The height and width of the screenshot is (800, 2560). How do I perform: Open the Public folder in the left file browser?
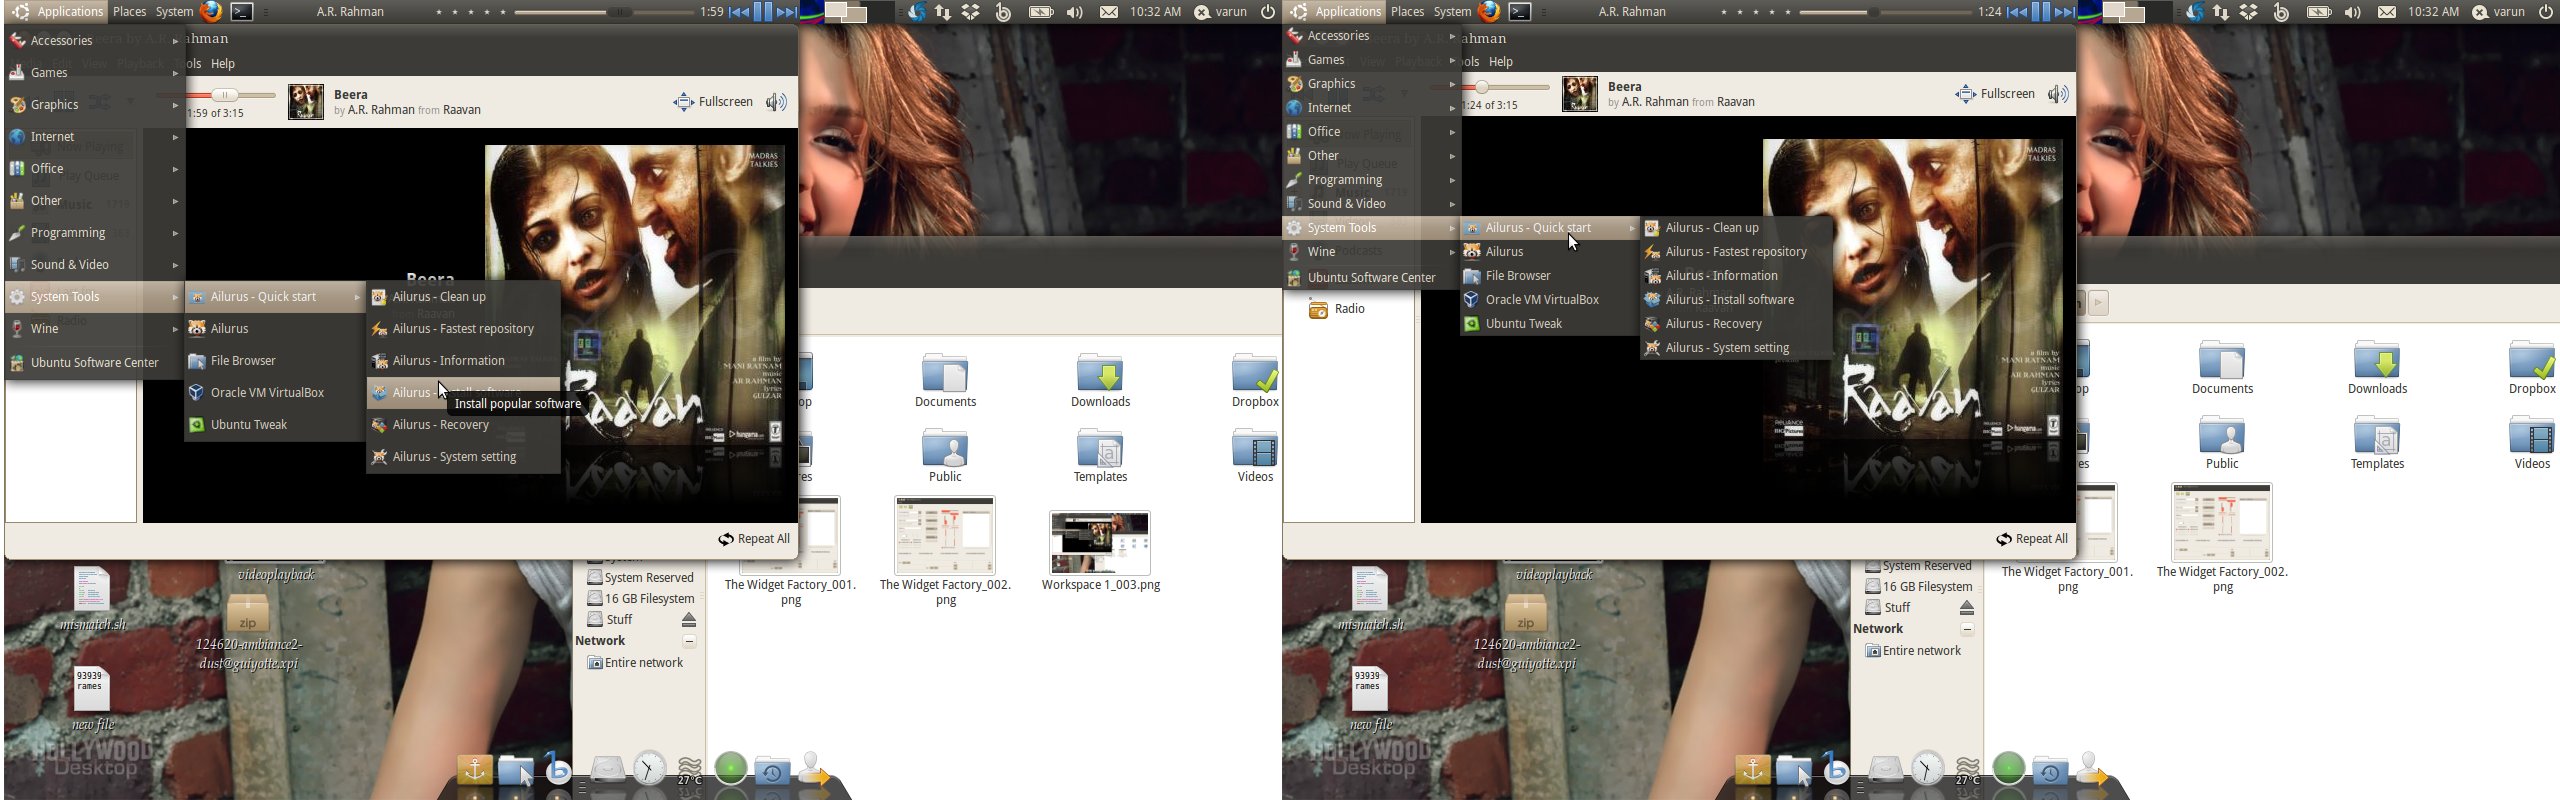coord(945,455)
